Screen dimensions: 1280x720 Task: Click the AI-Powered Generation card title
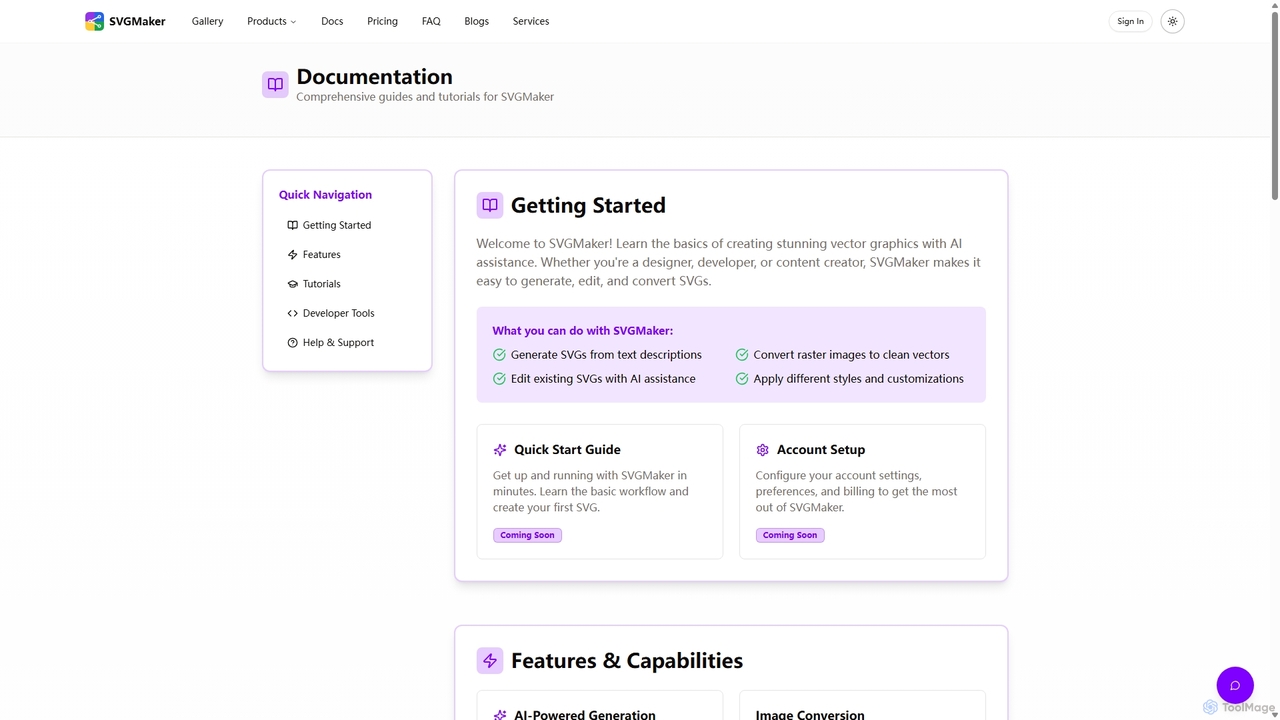click(x=585, y=715)
